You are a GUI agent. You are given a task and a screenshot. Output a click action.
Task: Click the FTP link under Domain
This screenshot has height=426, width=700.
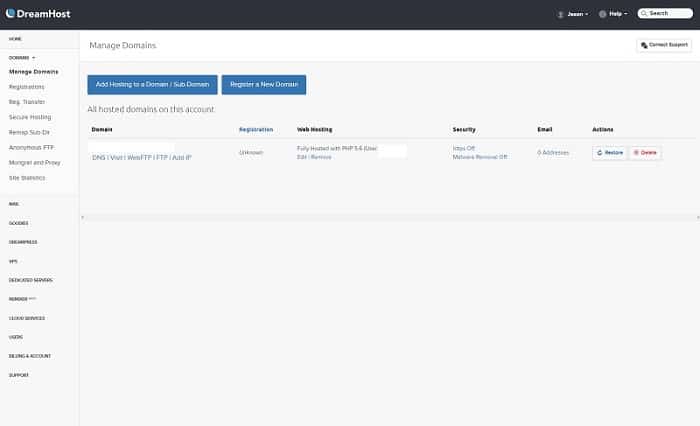tap(162, 158)
